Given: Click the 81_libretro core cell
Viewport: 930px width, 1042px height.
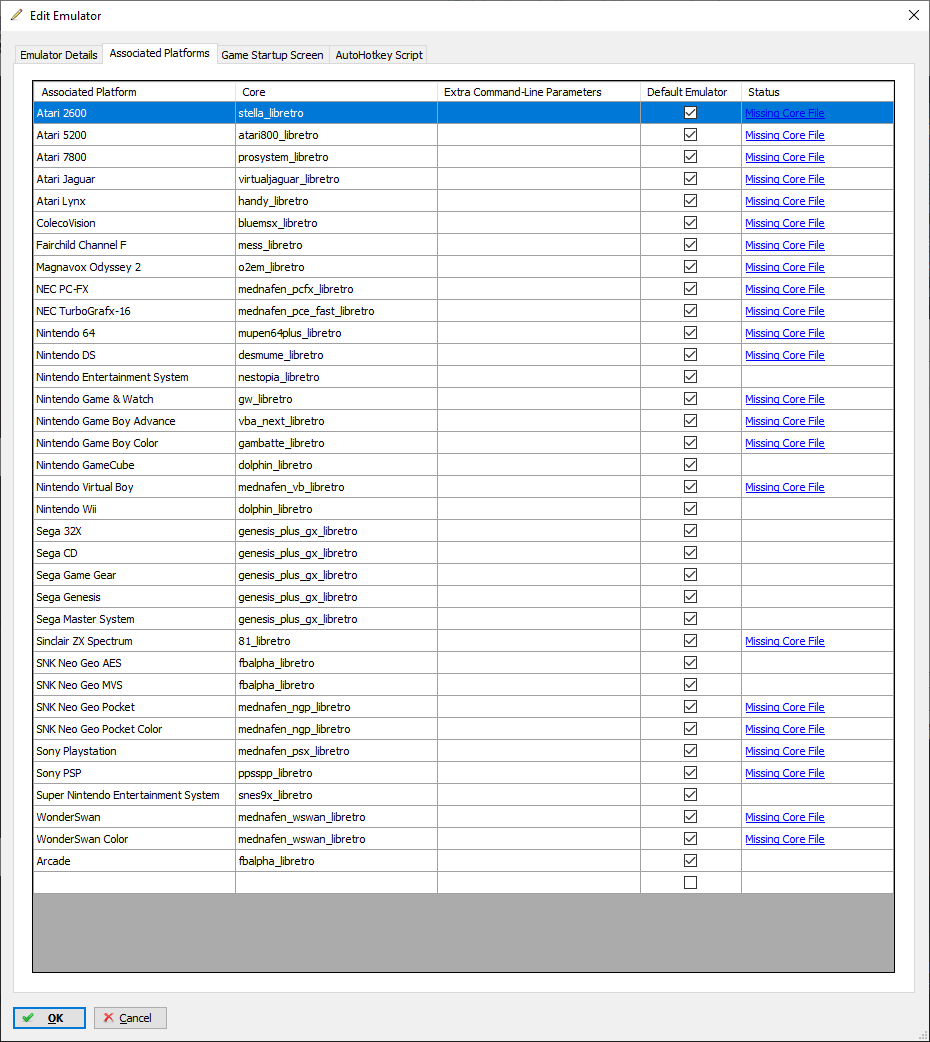Looking at the screenshot, I should coord(336,641).
